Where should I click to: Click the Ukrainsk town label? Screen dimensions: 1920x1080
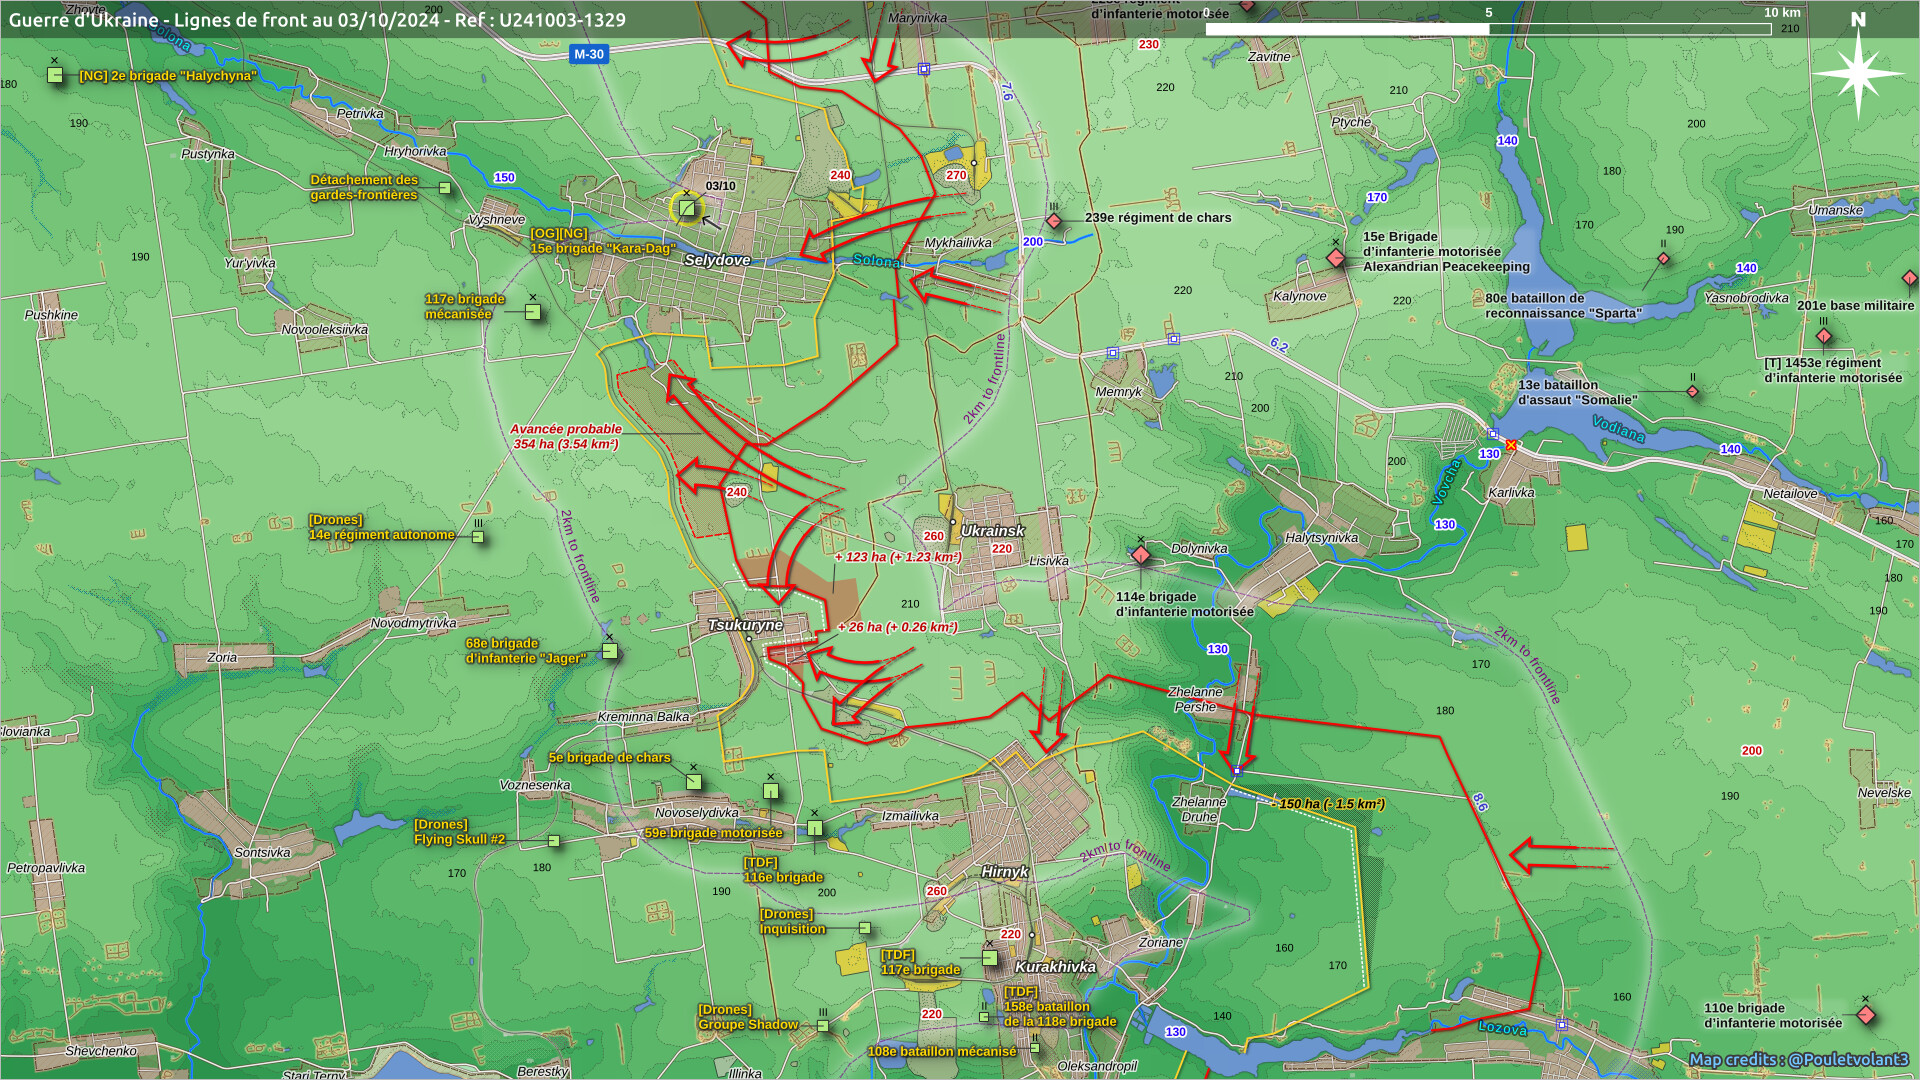point(992,531)
